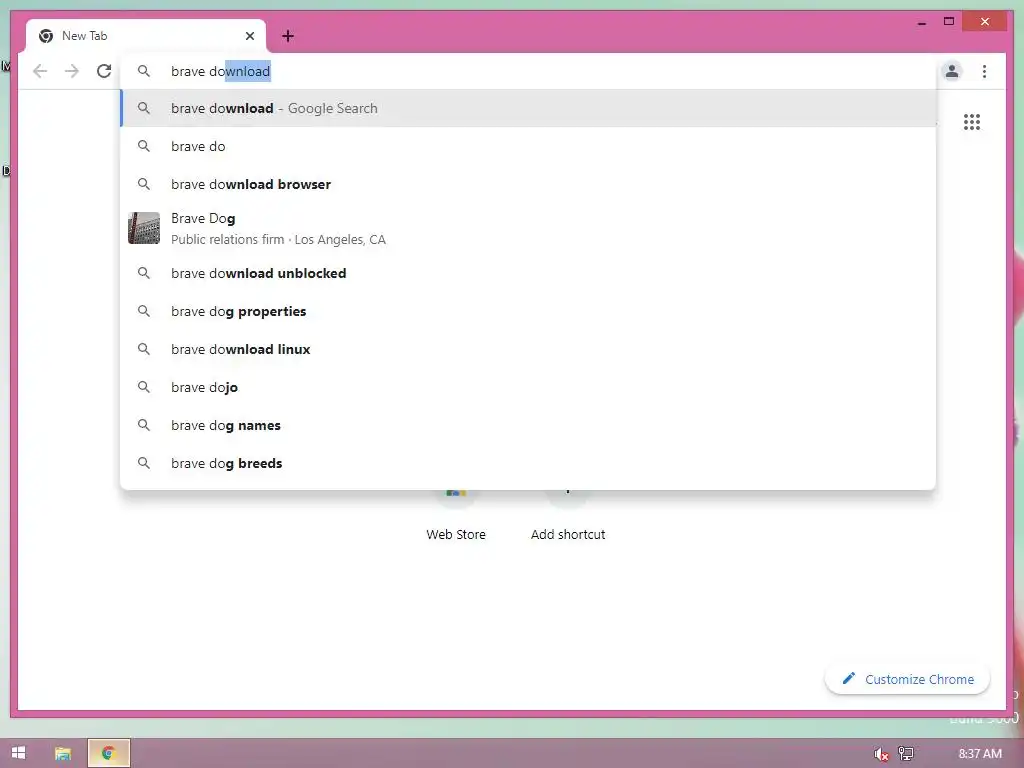
Task: Click the address bar containing brave download
Action: point(528,71)
